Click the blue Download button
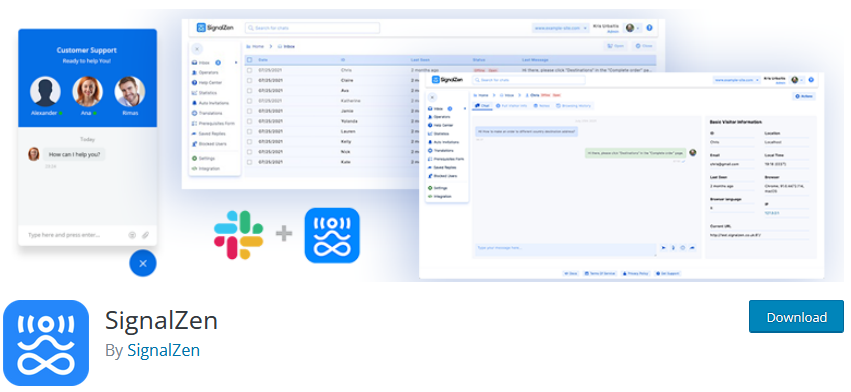 pyautogui.click(x=796, y=317)
